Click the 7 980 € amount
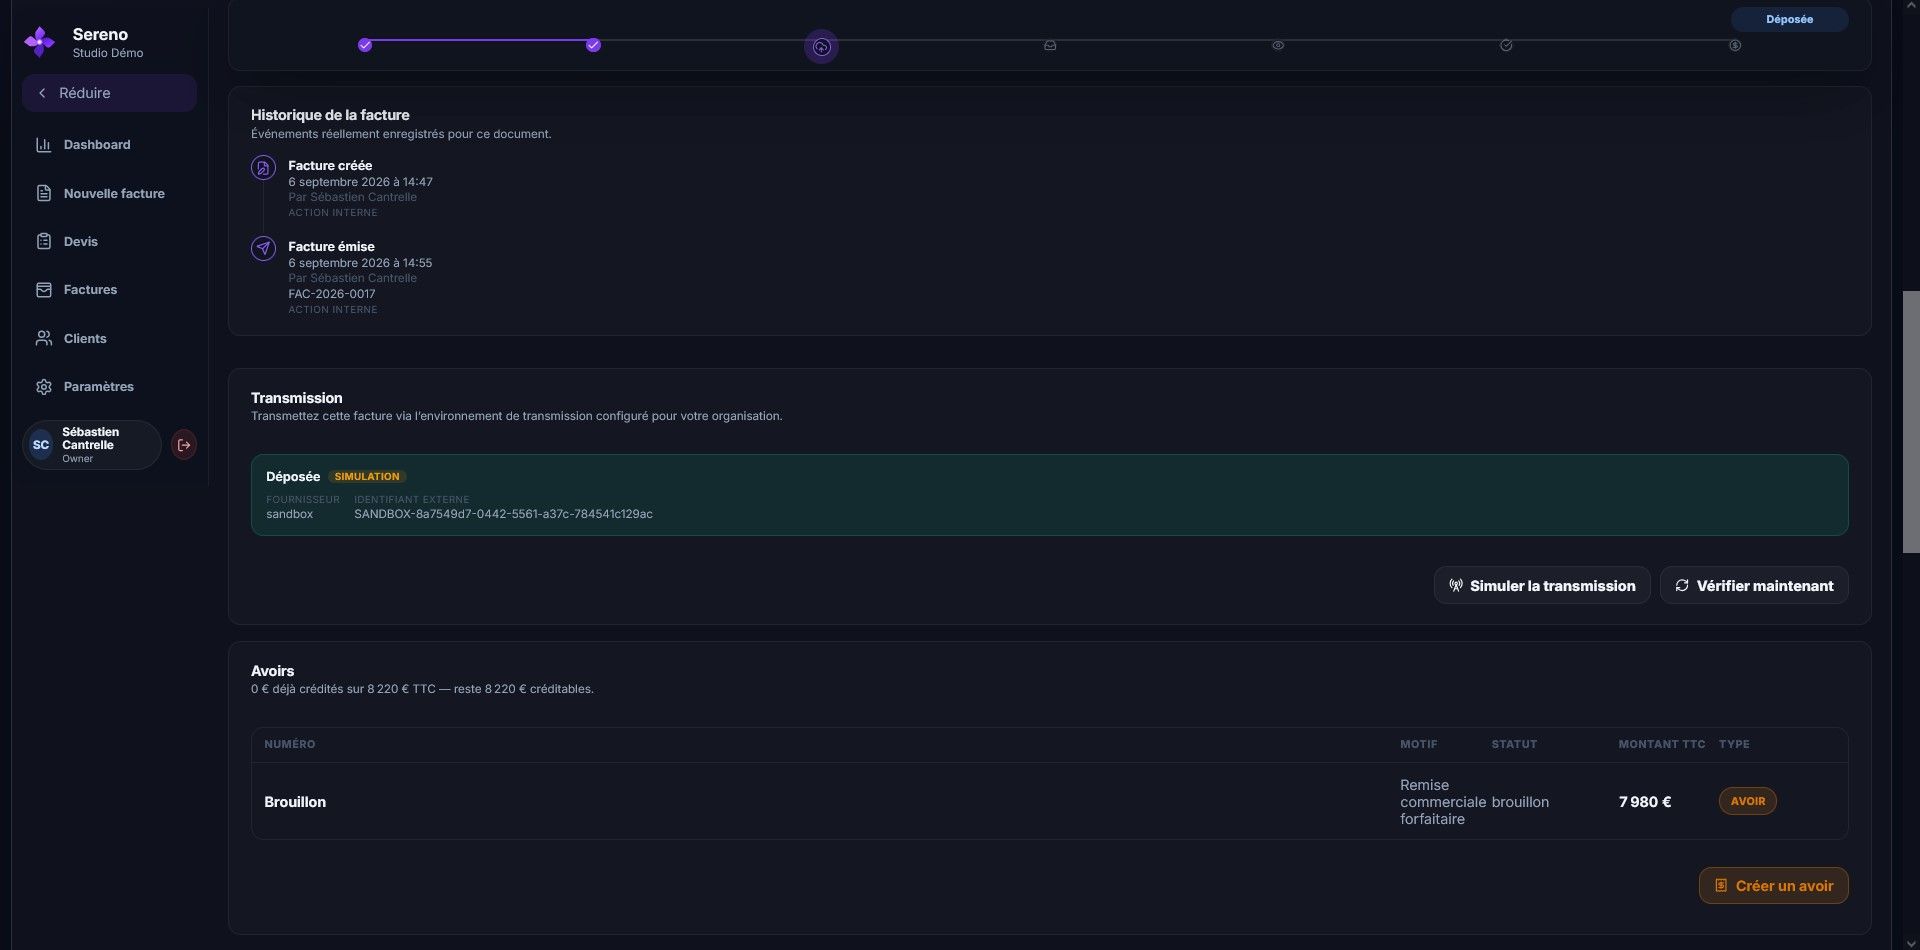This screenshot has height=950, width=1920. click(x=1645, y=802)
